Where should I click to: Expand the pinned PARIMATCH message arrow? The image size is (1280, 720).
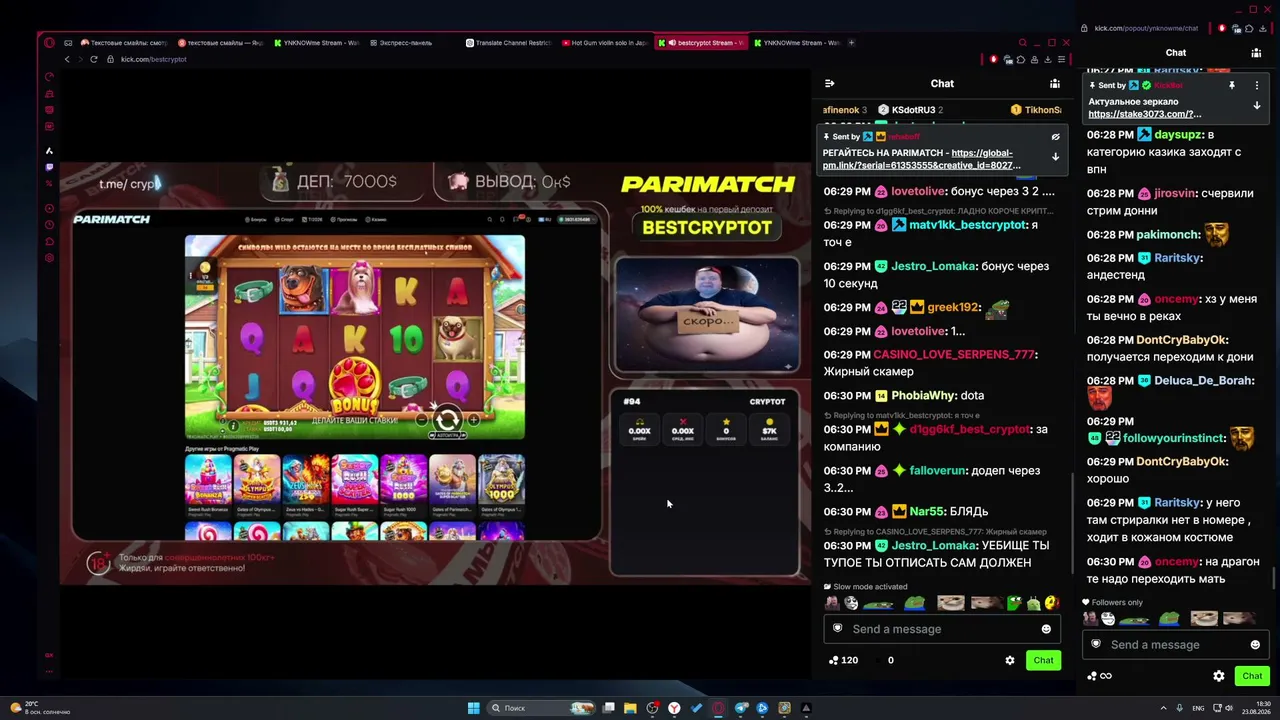click(x=1055, y=157)
